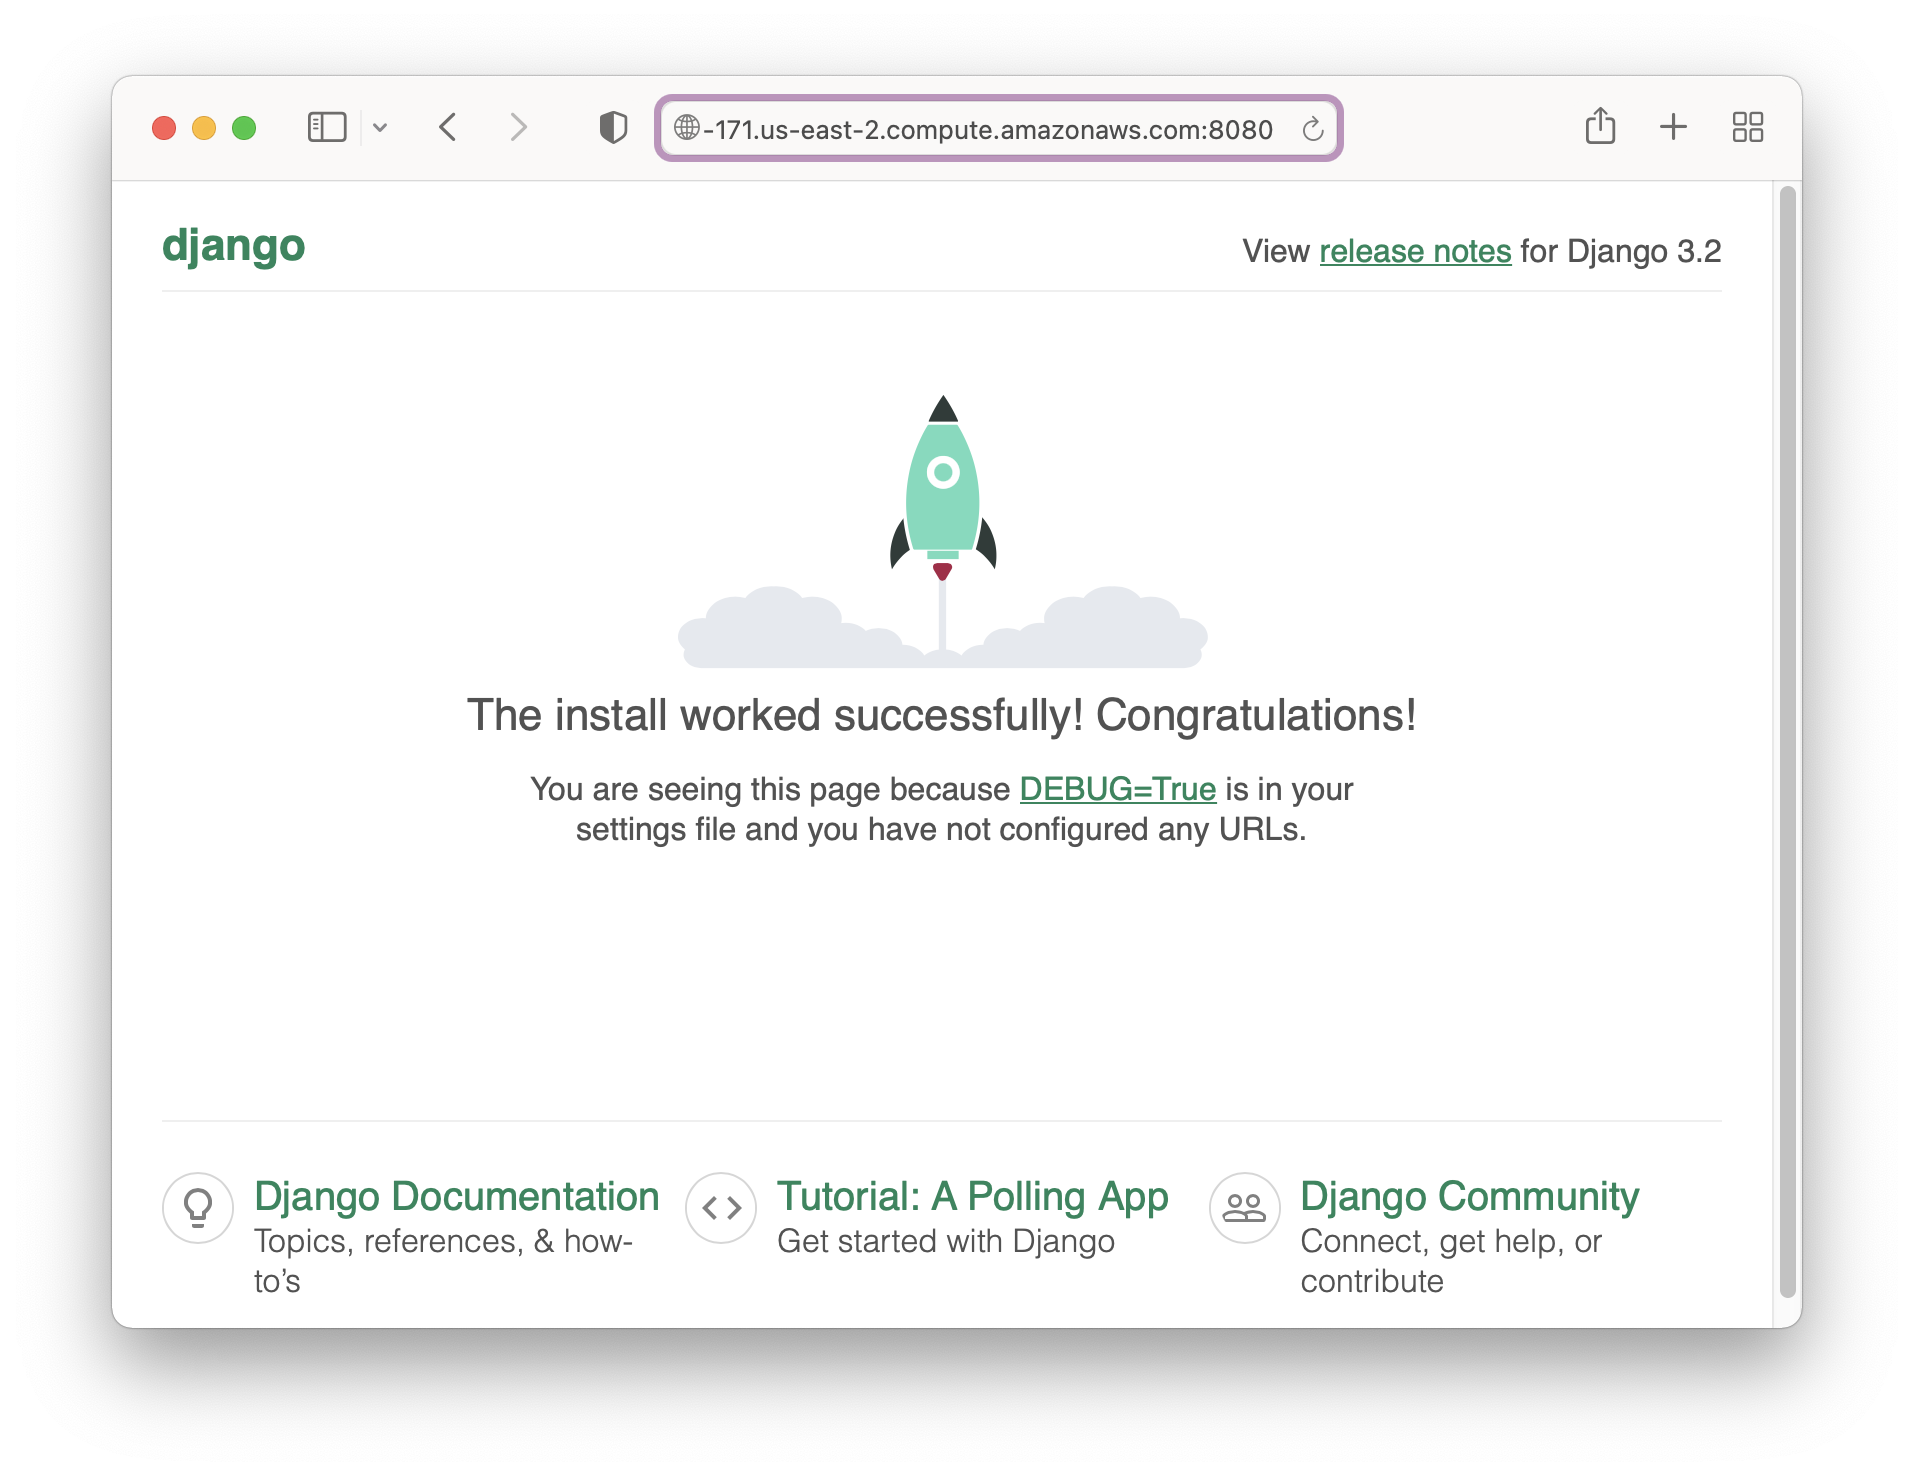
Task: Click the code brackets tutorial icon
Action: 721,1208
